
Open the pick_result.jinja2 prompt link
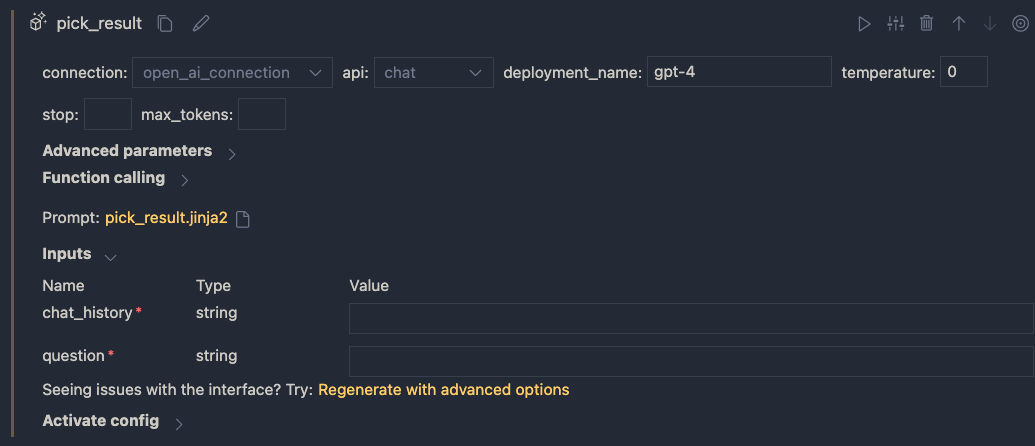click(x=166, y=218)
